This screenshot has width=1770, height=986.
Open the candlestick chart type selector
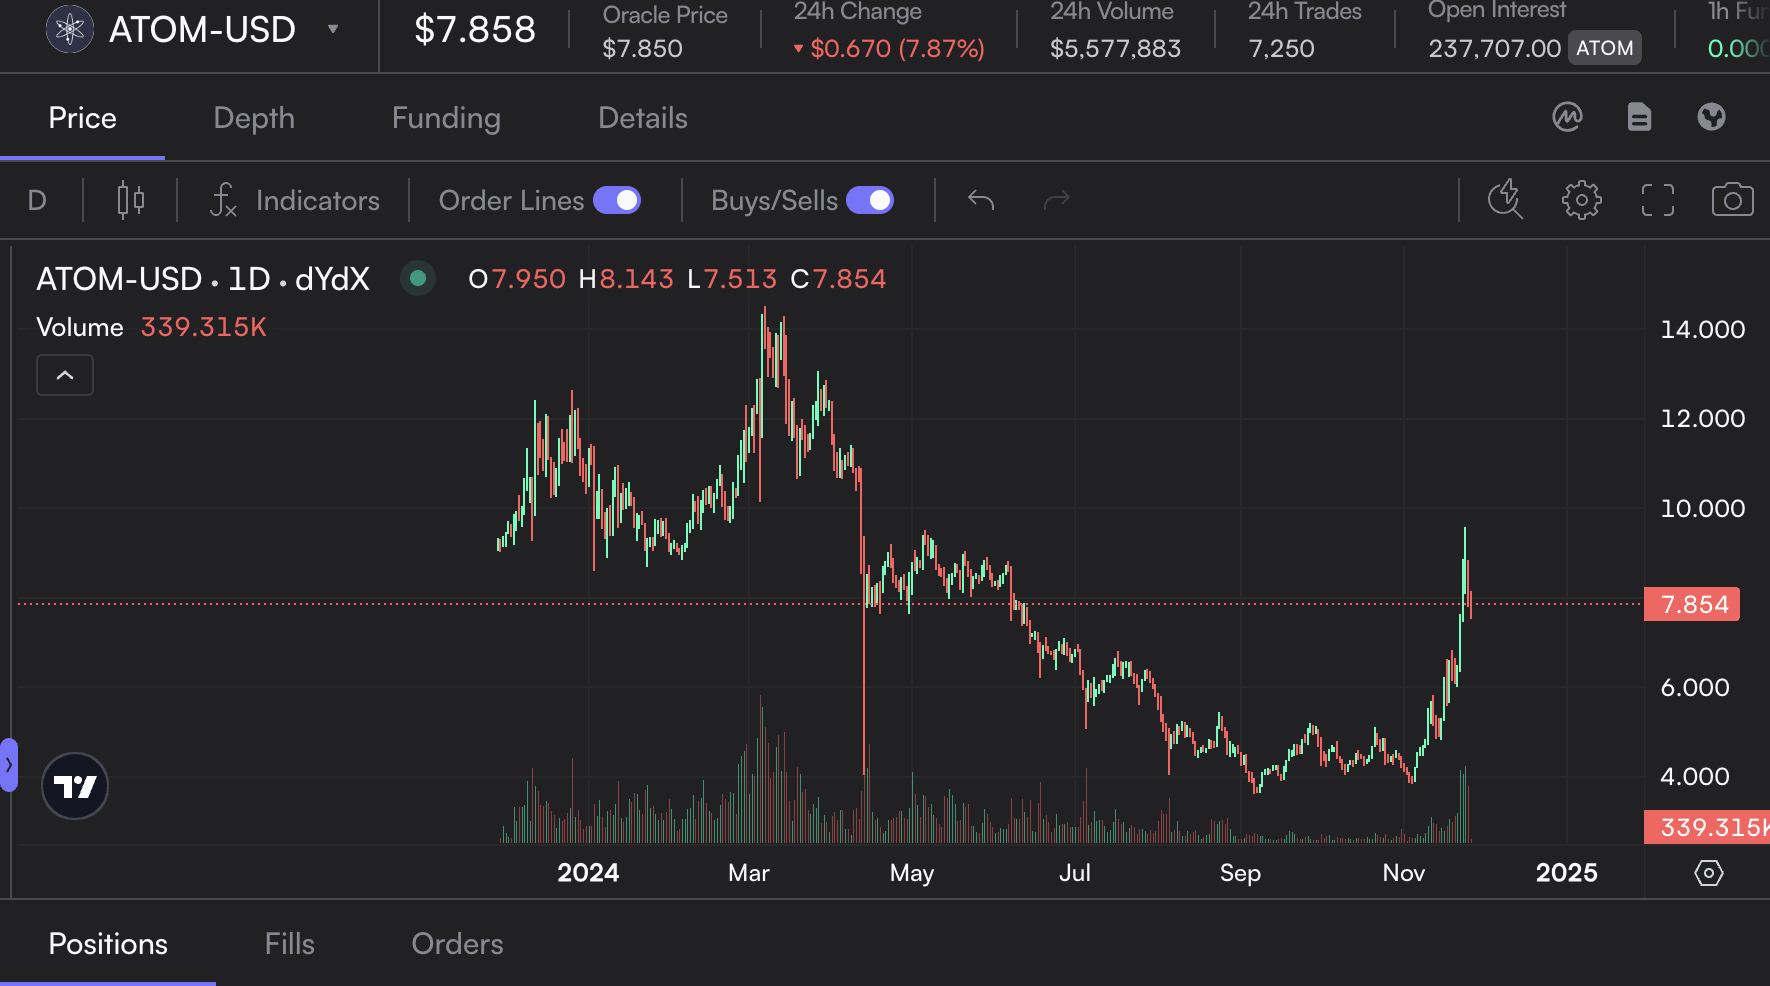click(131, 200)
